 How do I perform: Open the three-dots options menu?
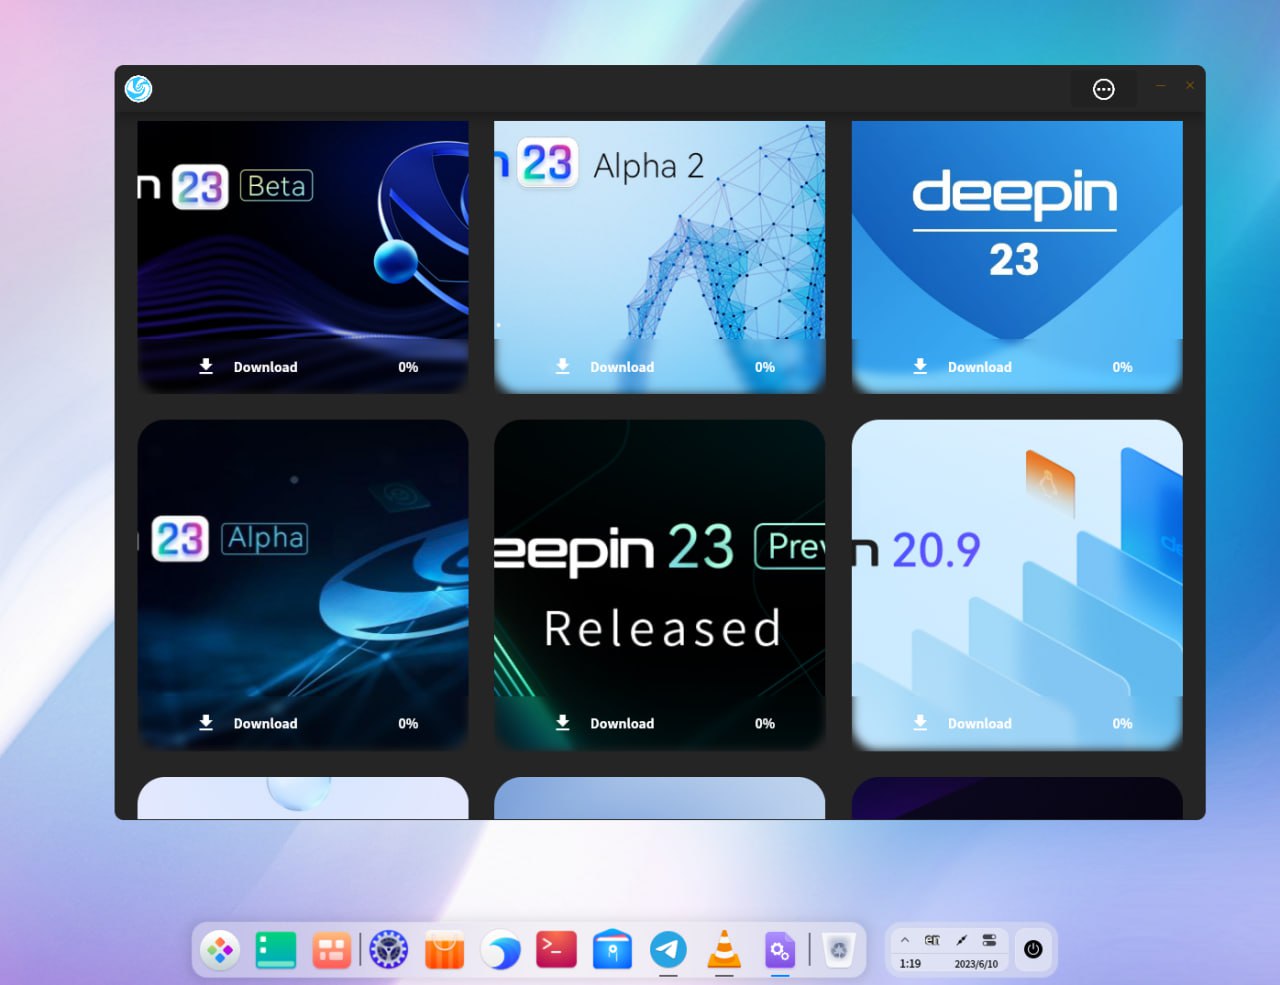pyautogui.click(x=1104, y=90)
